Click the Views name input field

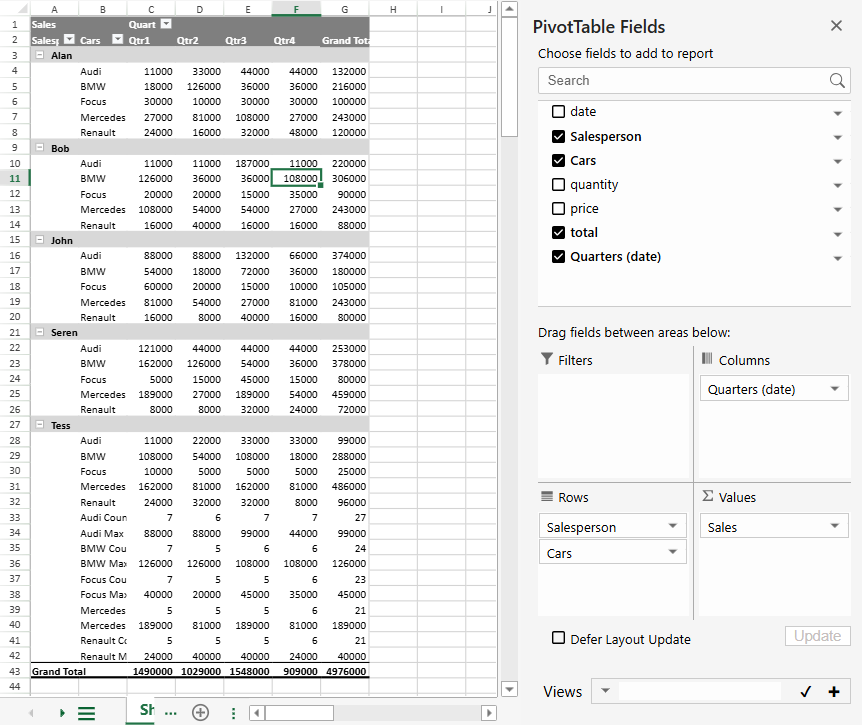tap(699, 691)
